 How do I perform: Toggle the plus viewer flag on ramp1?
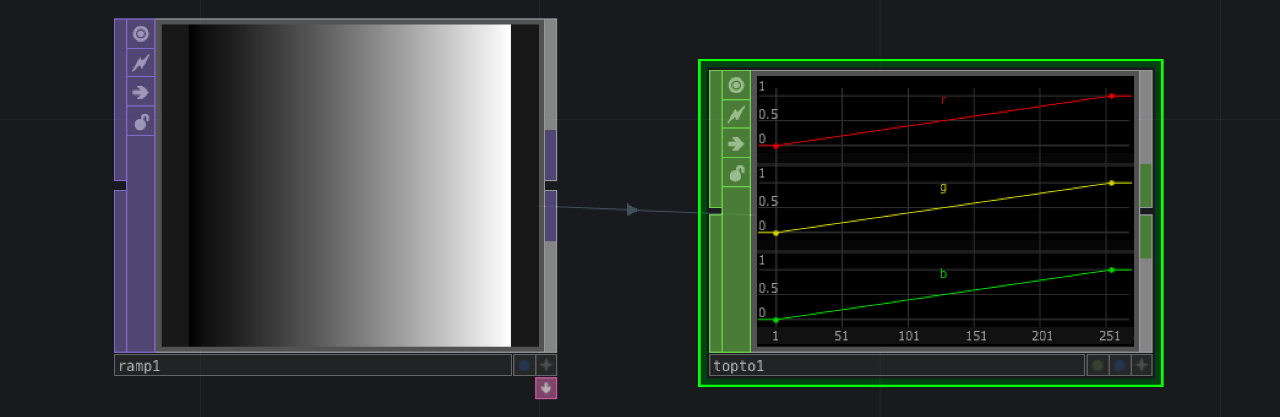pos(546,365)
